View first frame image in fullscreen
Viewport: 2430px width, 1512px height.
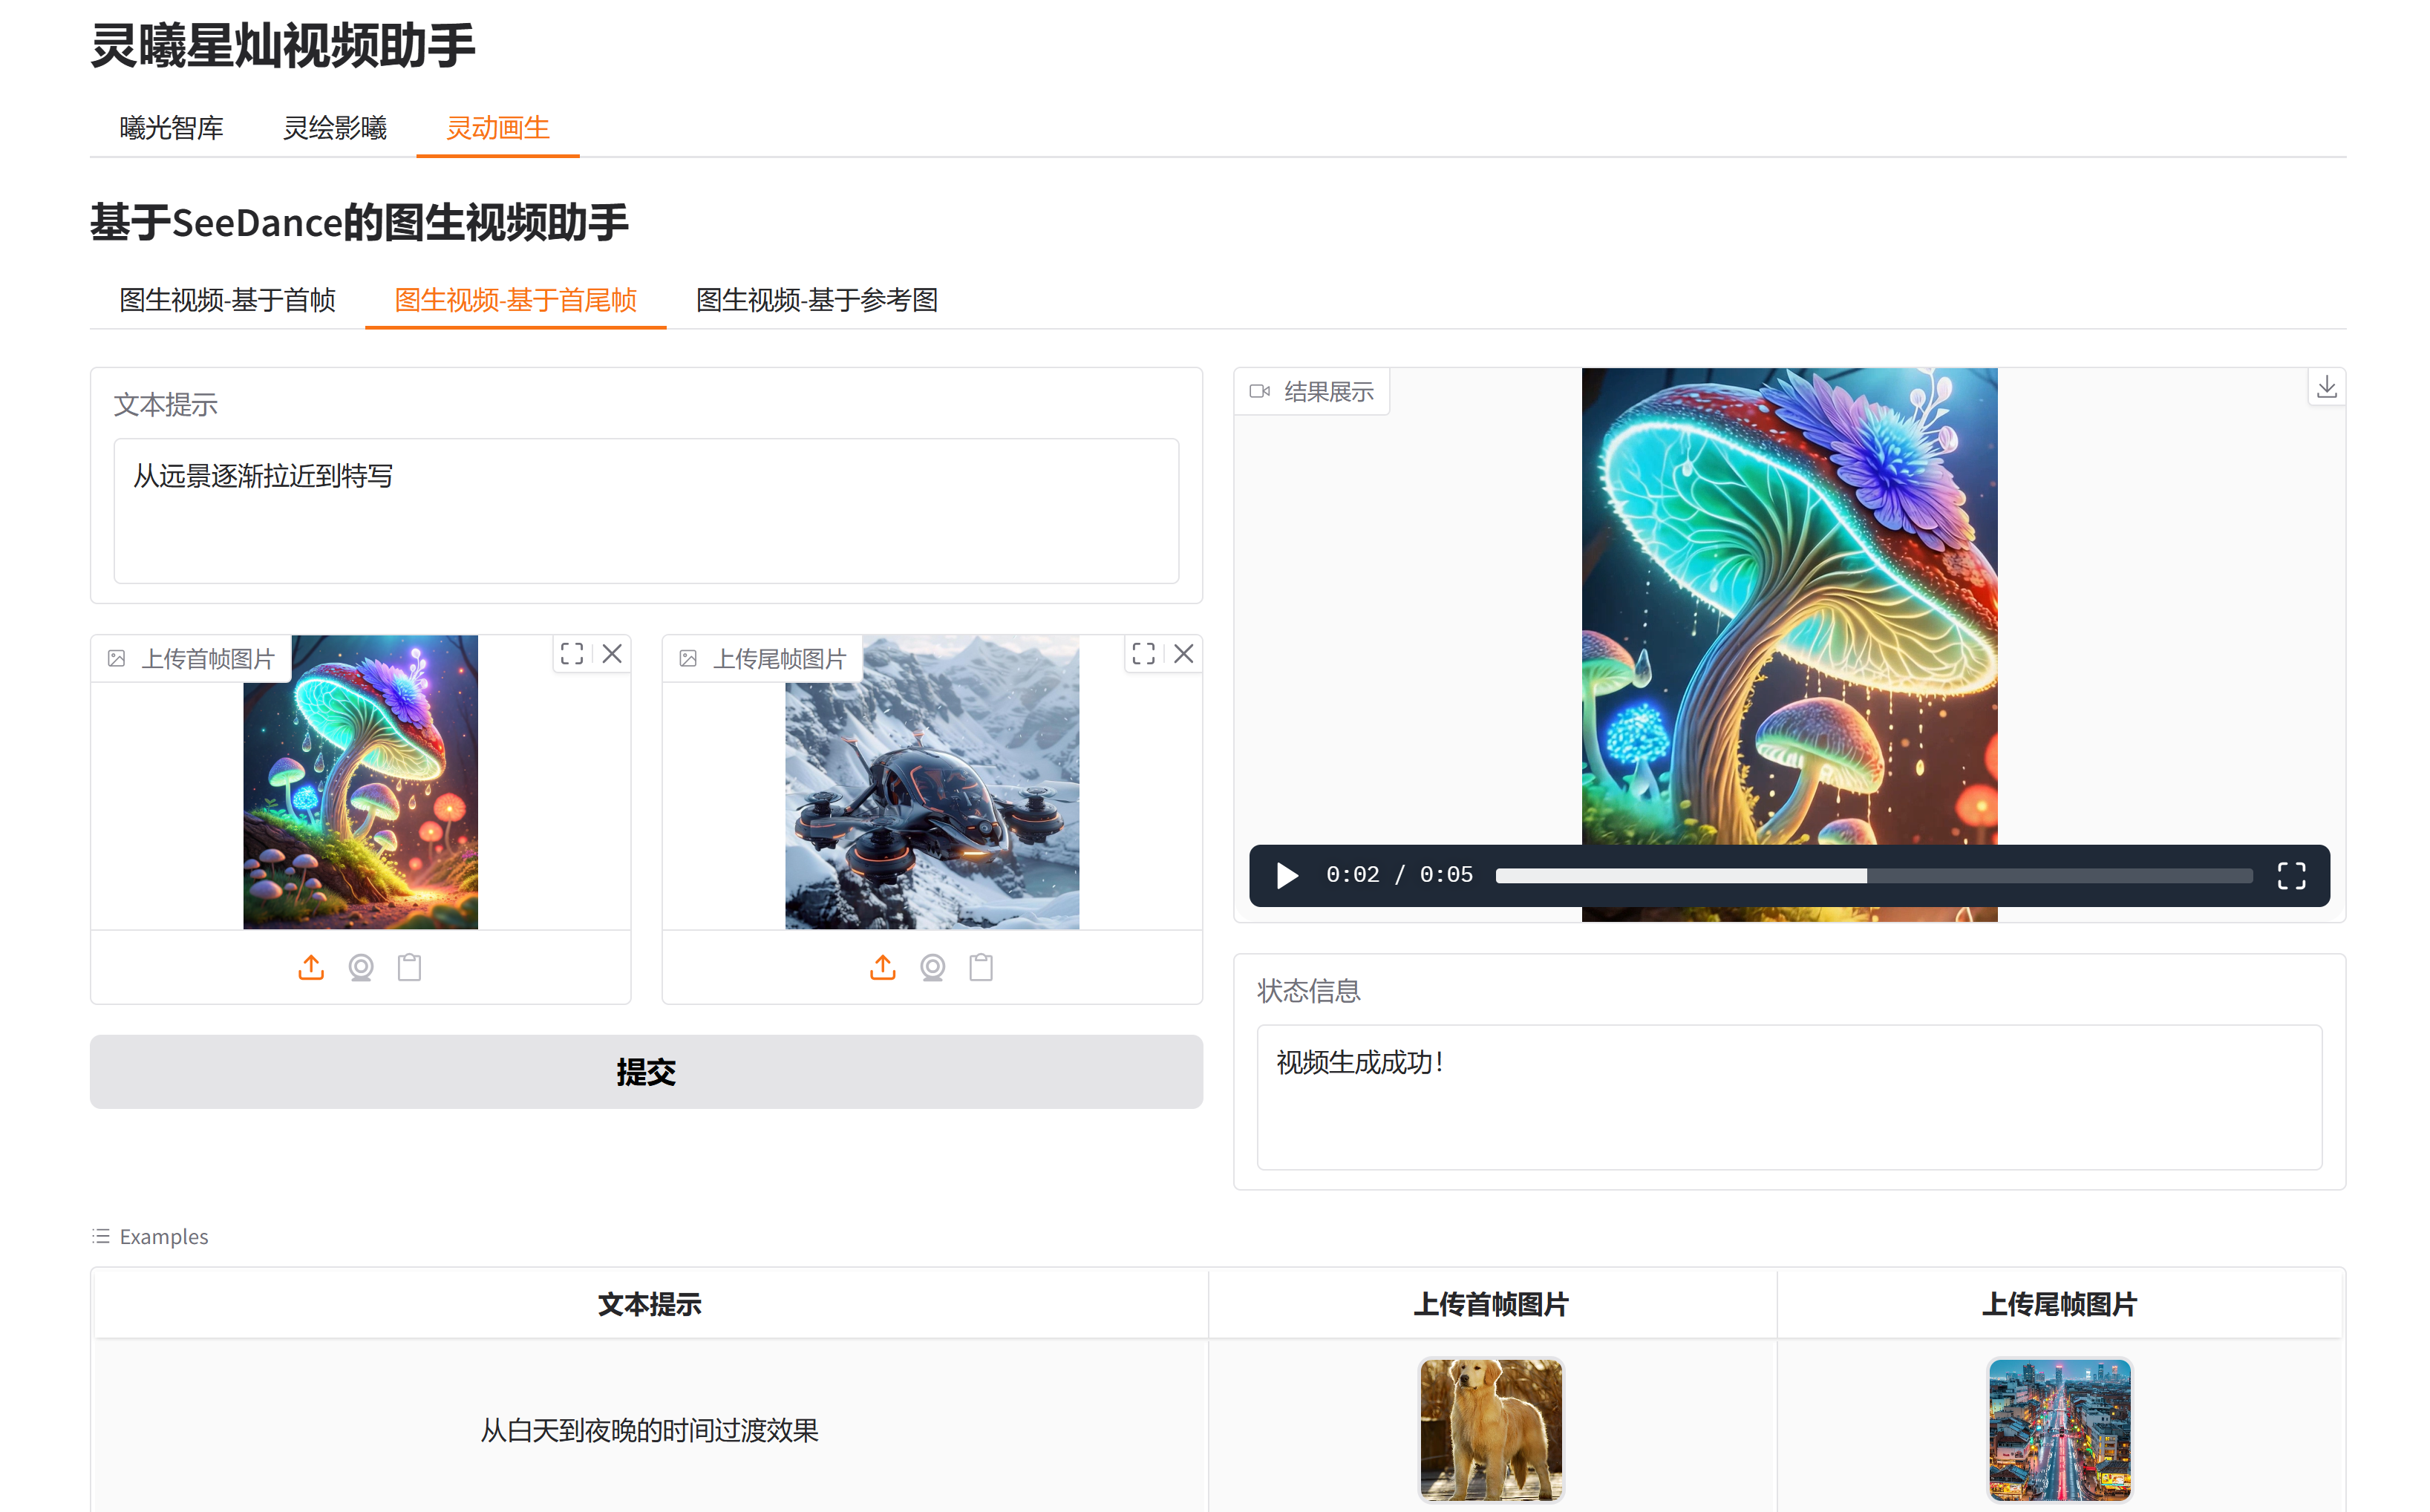[572, 654]
